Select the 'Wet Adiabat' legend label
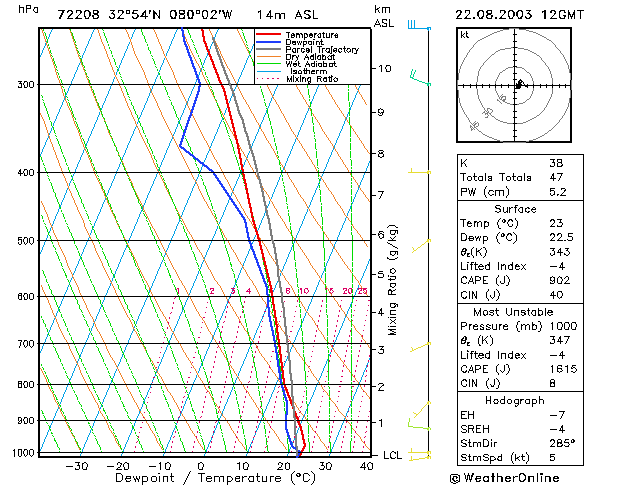 tap(311, 64)
